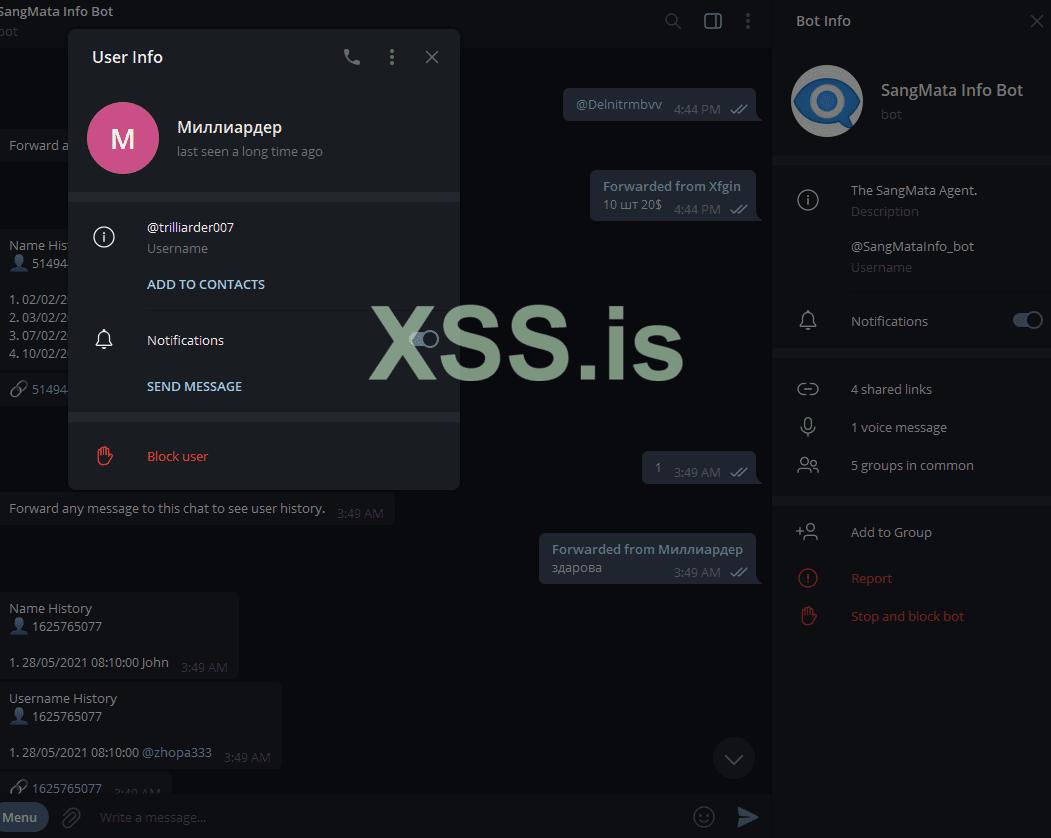Click SangMata Info Bot chat title
The image size is (1051, 838).
56,11
